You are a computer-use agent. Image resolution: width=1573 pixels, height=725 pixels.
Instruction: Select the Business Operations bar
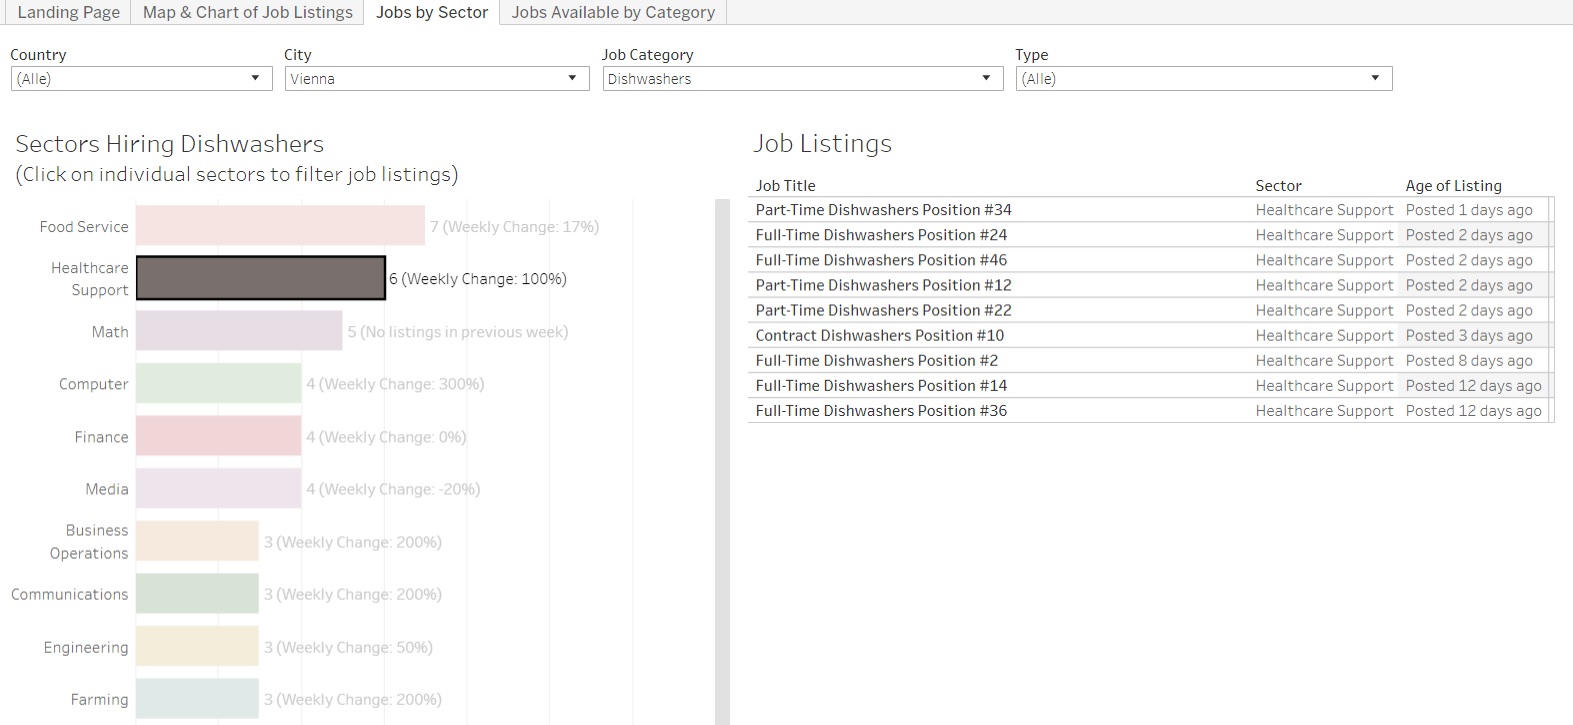pos(197,541)
